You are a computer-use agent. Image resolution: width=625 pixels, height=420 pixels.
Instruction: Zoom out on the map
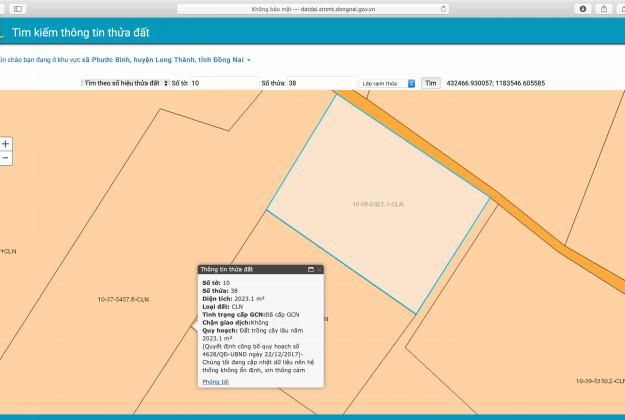pyautogui.click(x=6, y=158)
